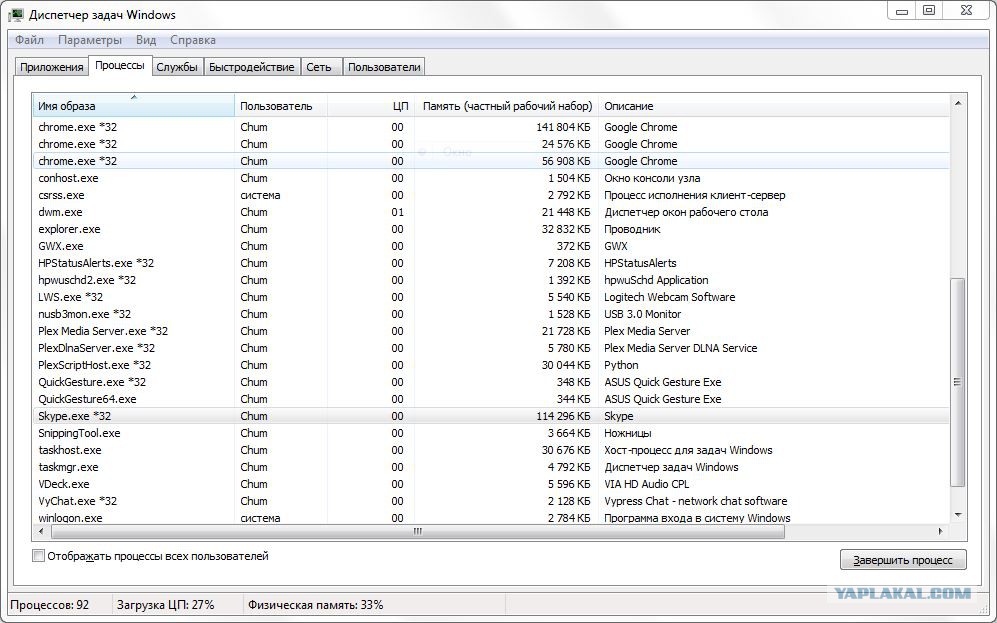
Task: Select the dwm.exe process row
Action: tap(491, 212)
